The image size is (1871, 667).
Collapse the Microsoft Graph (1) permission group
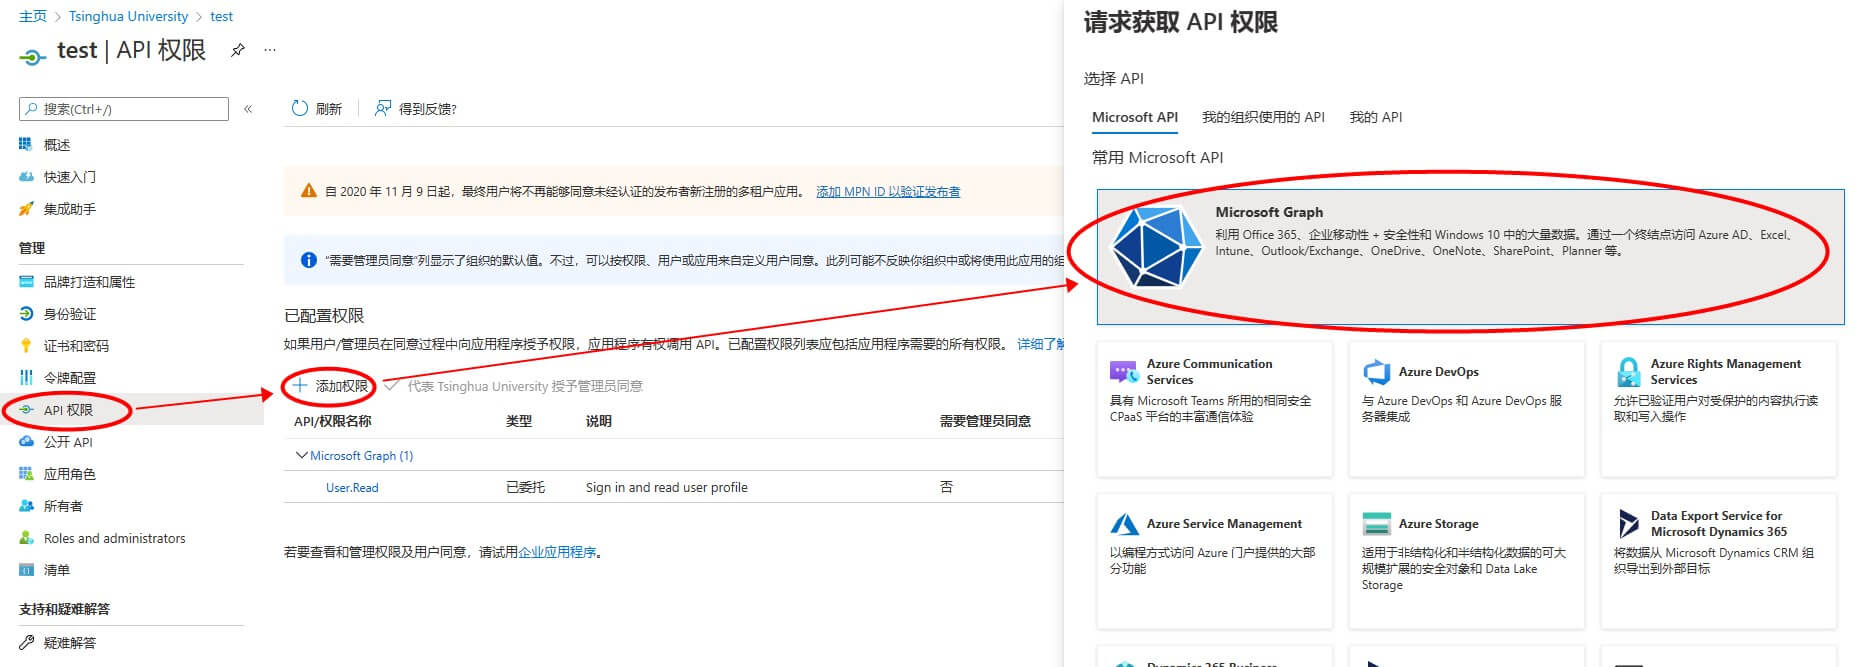300,456
